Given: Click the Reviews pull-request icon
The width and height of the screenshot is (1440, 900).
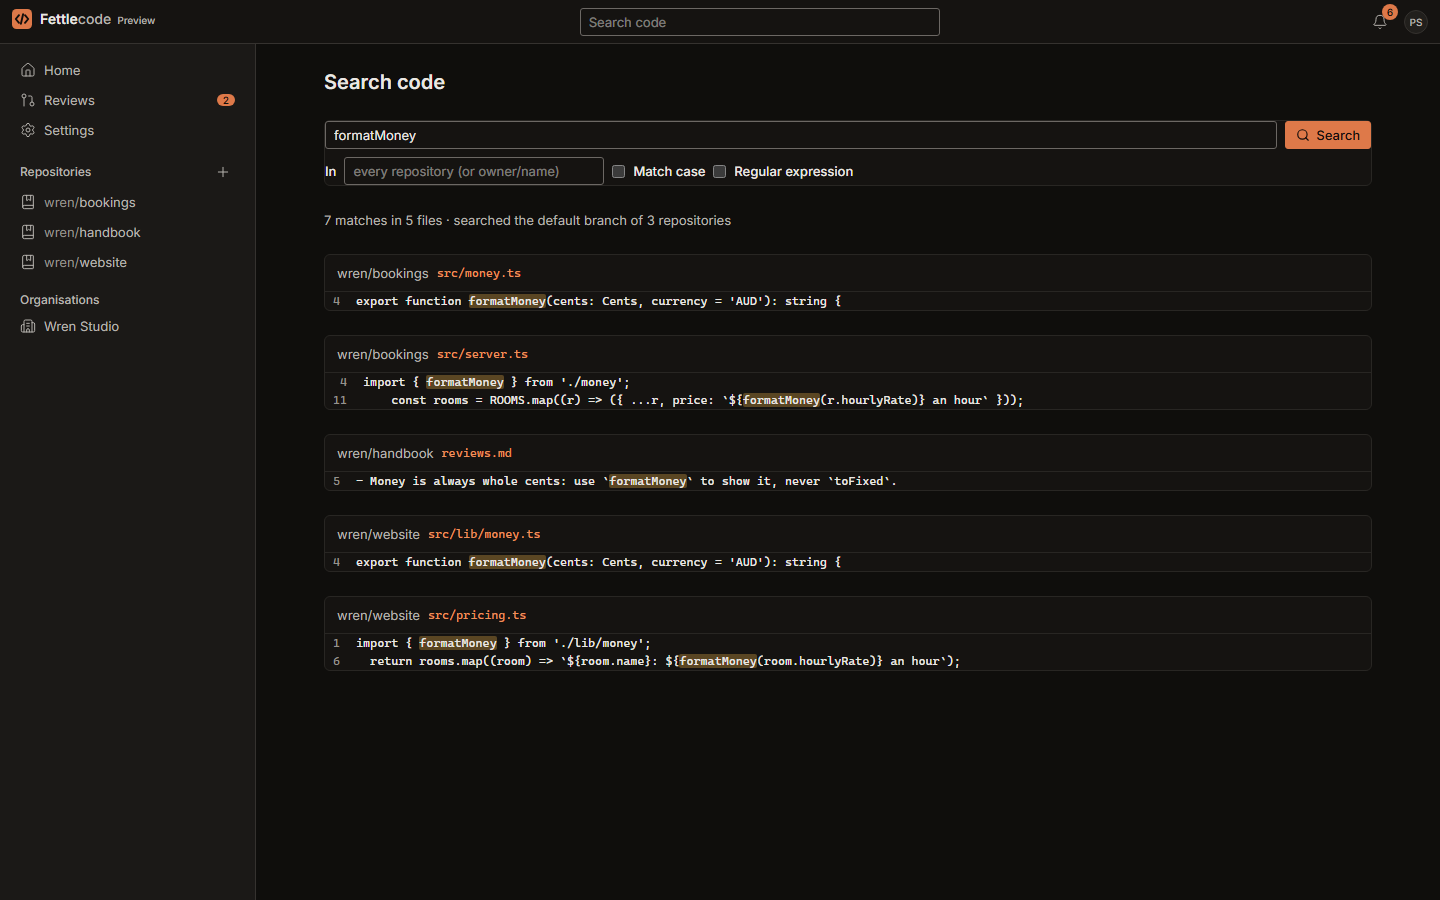Looking at the screenshot, I should point(28,100).
